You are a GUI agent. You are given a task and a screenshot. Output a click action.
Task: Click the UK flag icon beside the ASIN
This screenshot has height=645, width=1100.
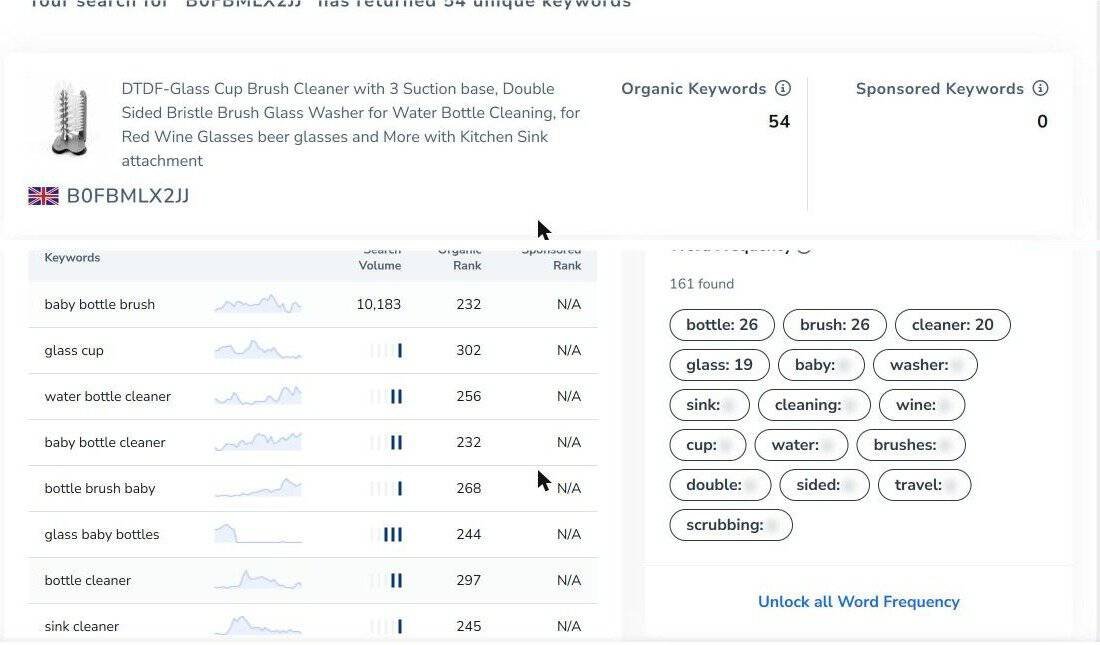[43, 196]
